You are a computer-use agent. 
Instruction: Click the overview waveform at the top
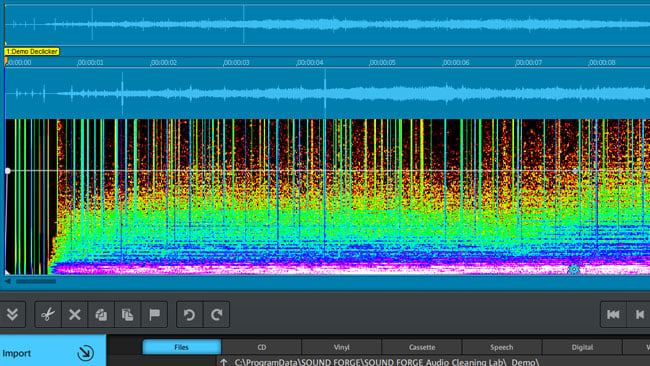click(327, 25)
